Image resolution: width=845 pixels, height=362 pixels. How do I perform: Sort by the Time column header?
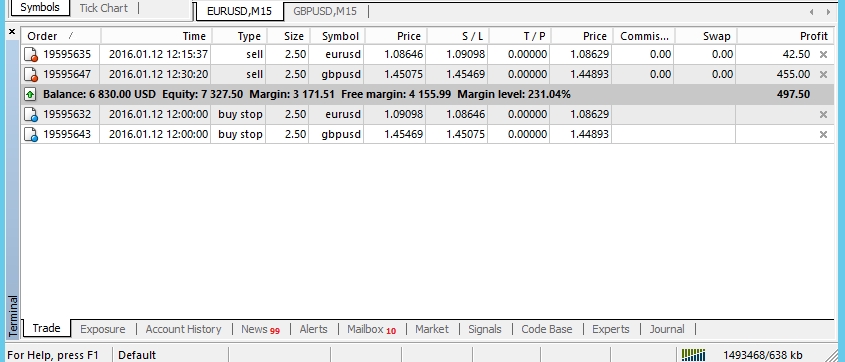pos(156,36)
